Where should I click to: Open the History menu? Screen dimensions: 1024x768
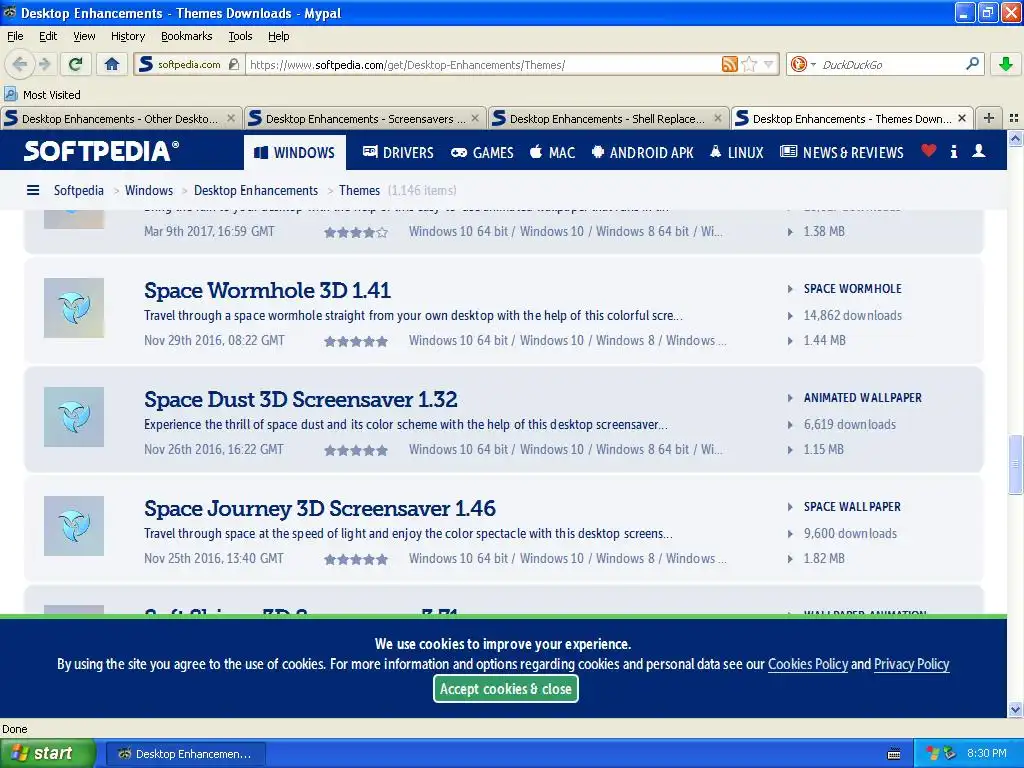(x=128, y=36)
